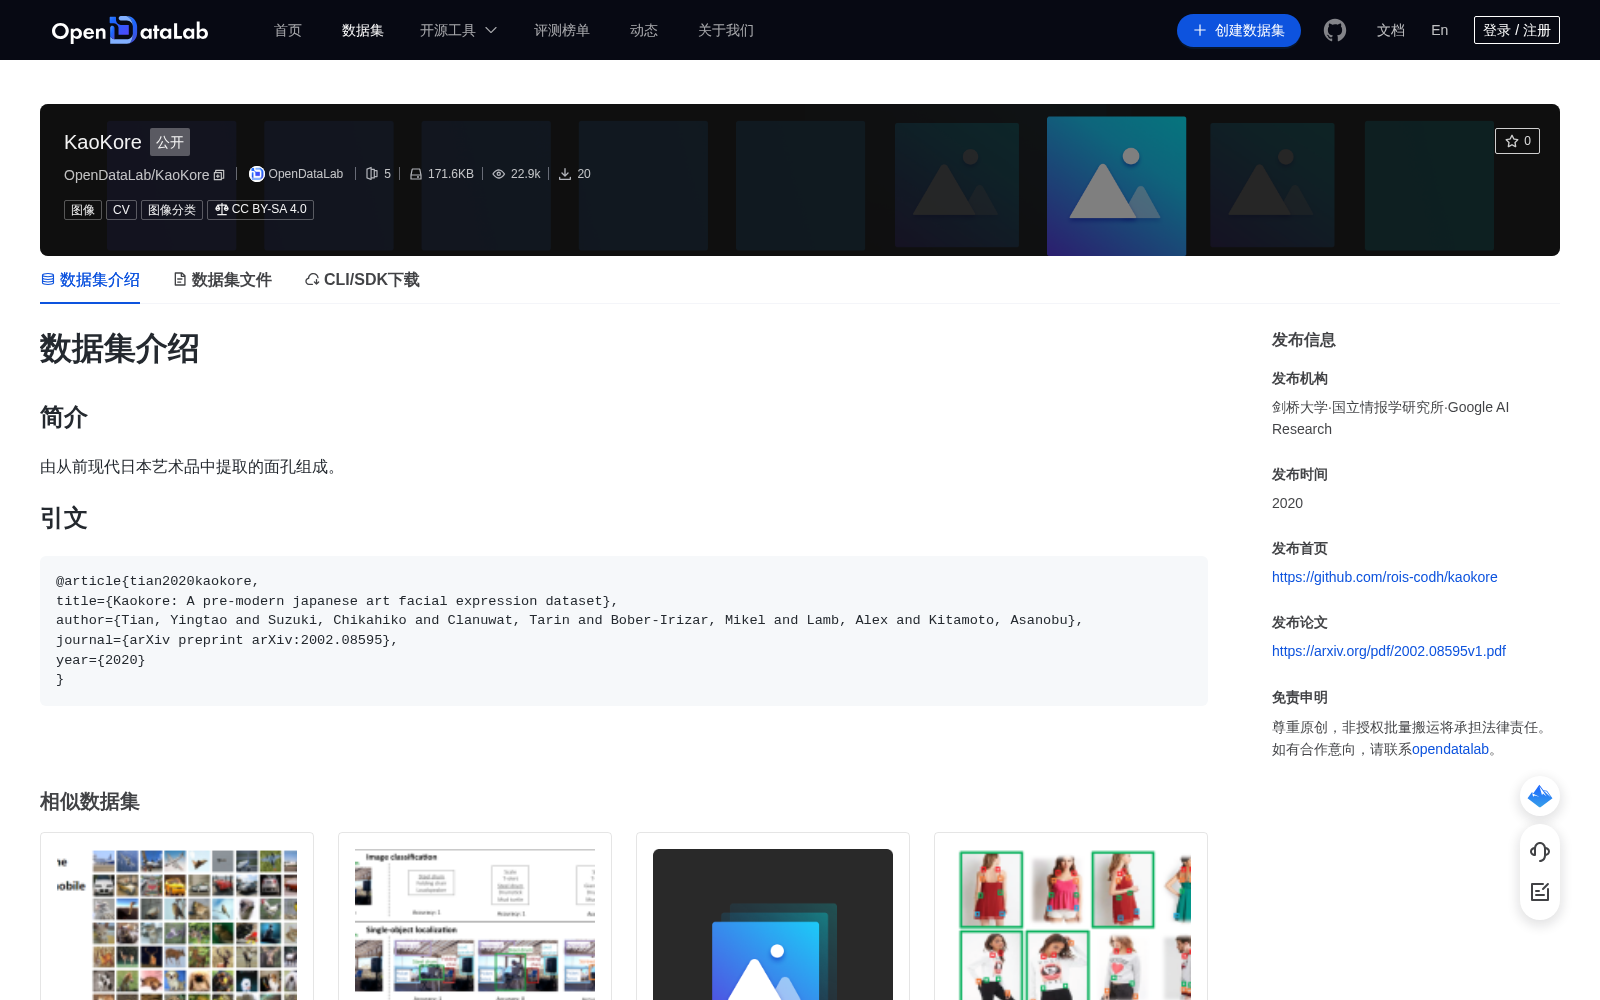Image resolution: width=1600 pixels, height=1000 pixels.
Task: Open the customer support headset icon
Action: point(1540,851)
